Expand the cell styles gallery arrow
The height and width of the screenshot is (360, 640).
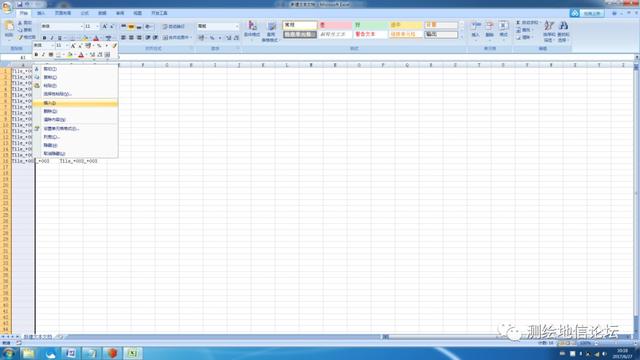click(462, 37)
